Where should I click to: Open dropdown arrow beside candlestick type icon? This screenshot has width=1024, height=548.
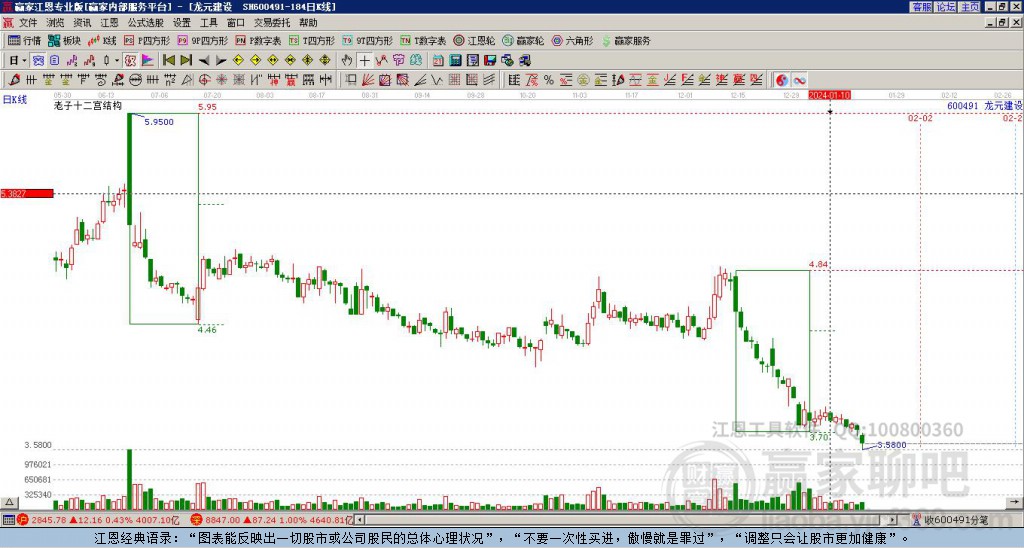[117, 61]
